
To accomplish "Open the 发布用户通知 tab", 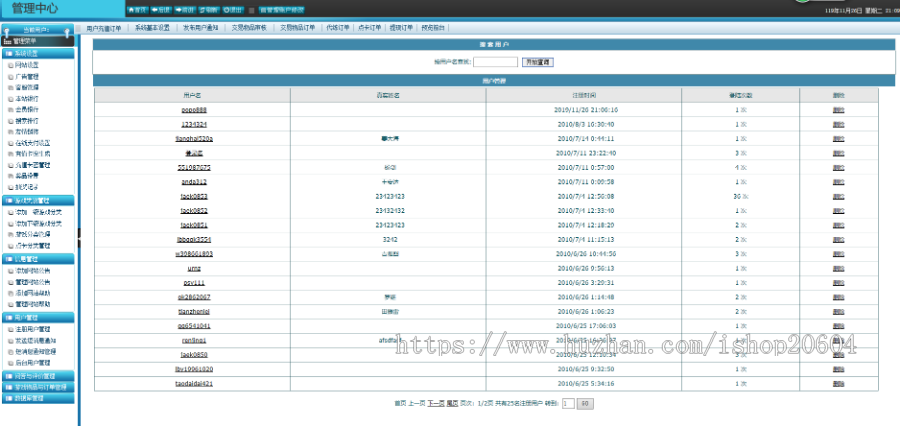I will (201, 28).
